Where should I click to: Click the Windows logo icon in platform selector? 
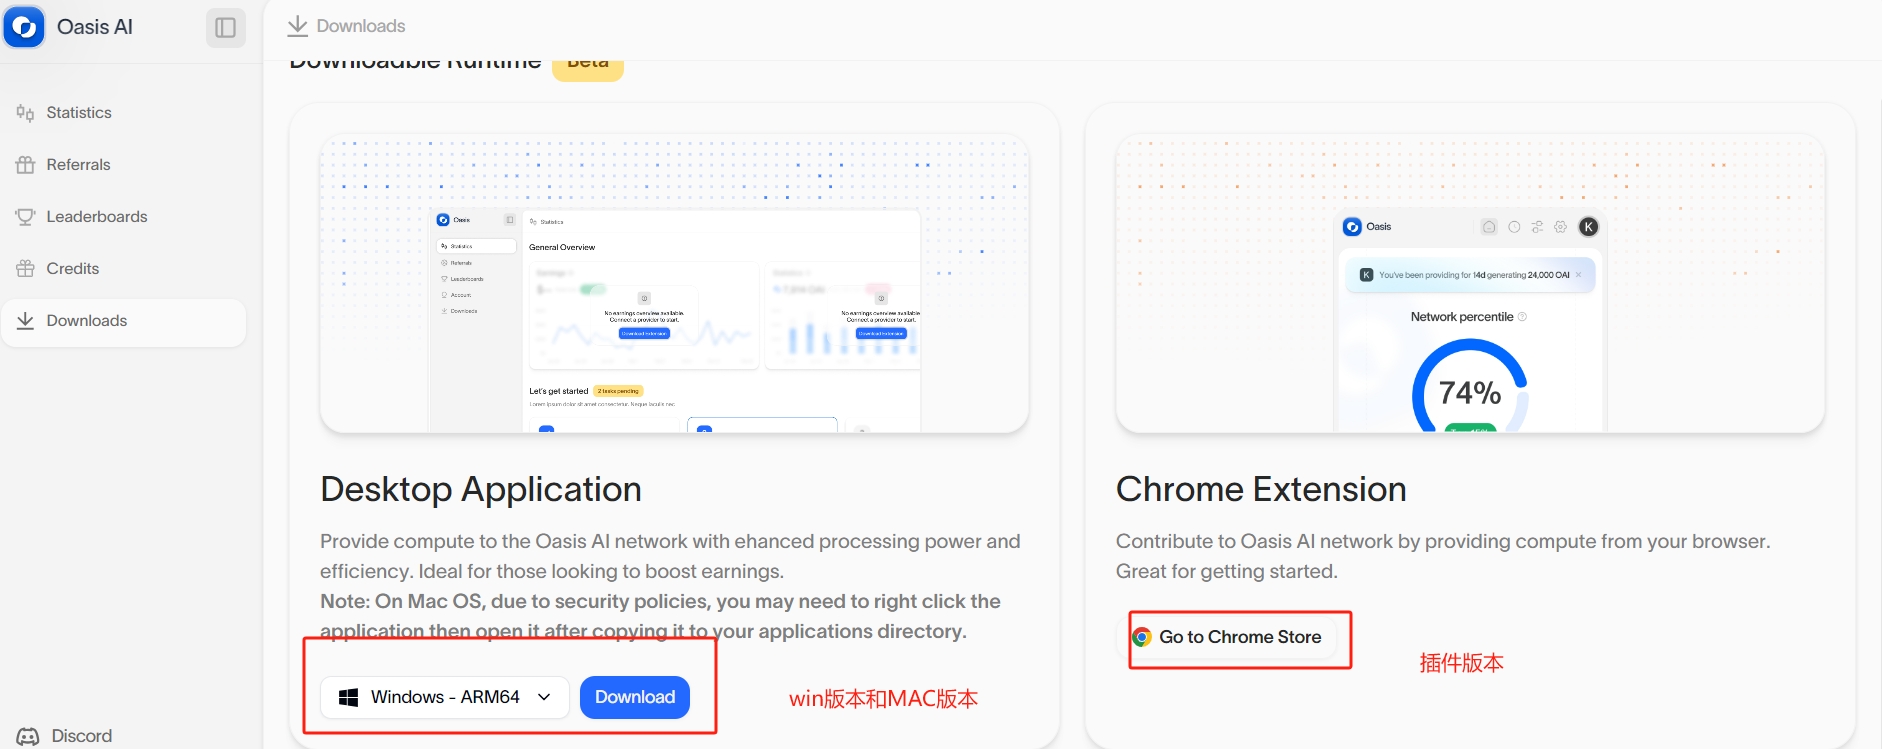click(349, 697)
